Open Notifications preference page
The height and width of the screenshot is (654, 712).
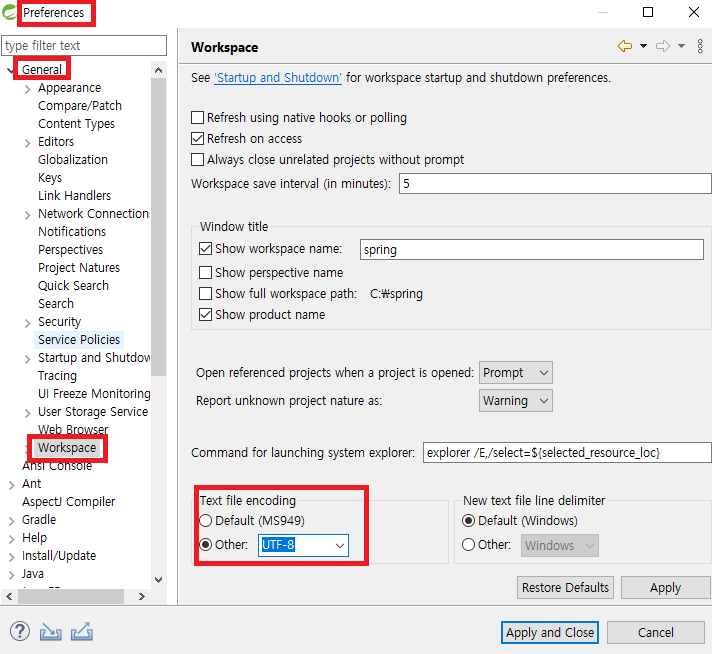(72, 232)
